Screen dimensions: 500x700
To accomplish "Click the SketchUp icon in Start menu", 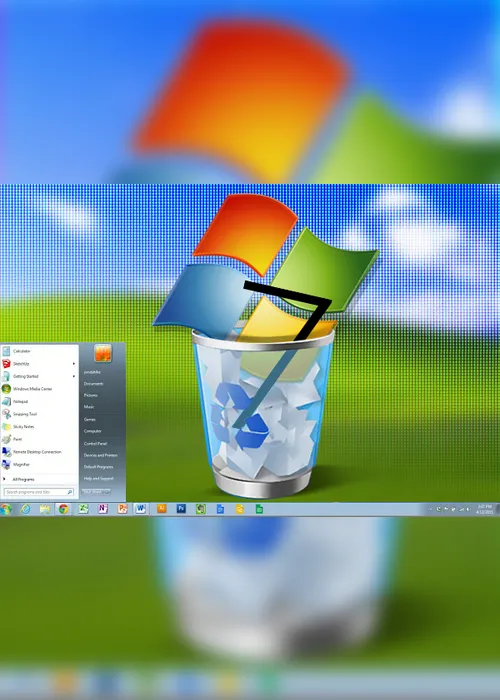I will 6,363.
